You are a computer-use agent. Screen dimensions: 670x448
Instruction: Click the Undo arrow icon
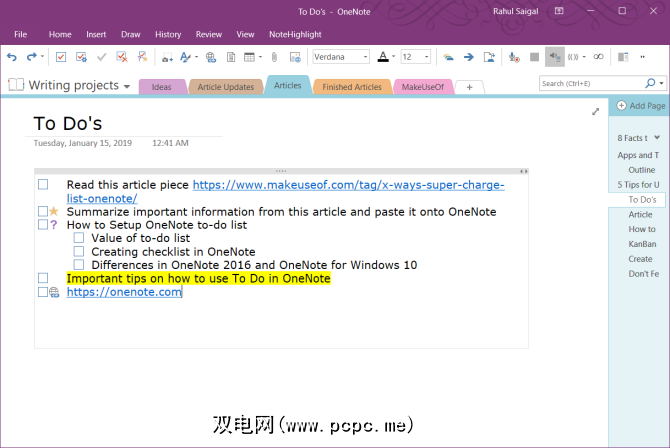pos(11,57)
